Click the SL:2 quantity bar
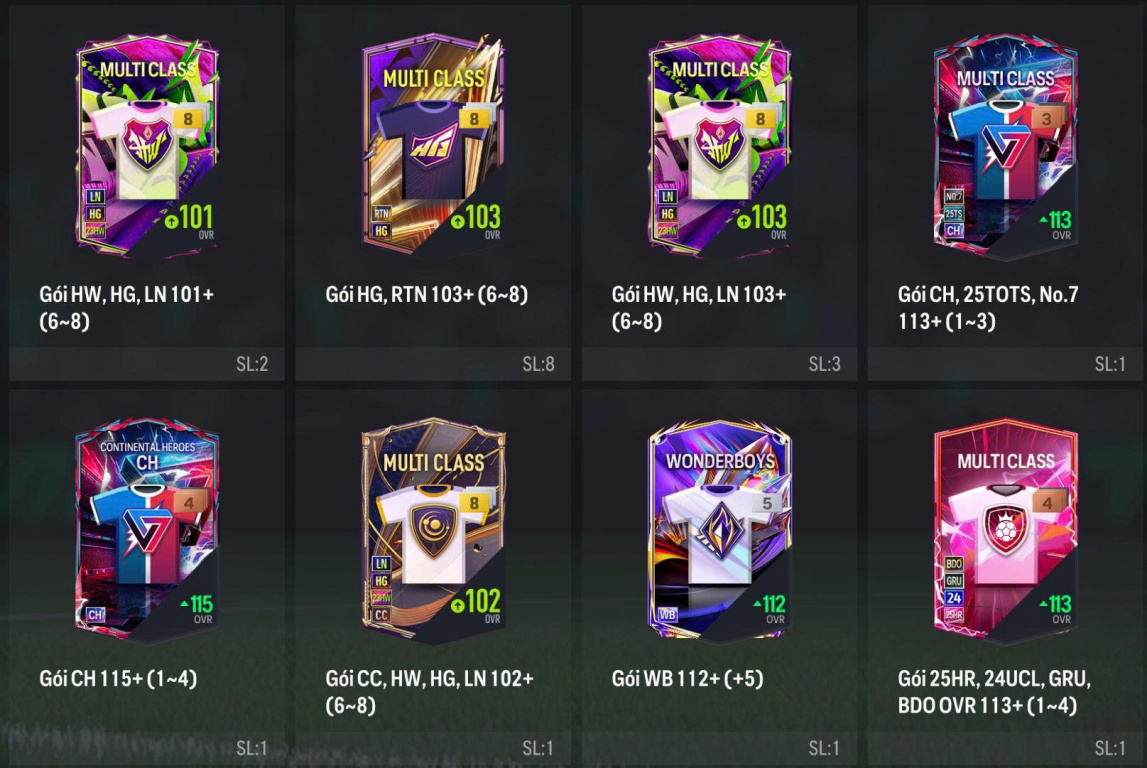The width and height of the screenshot is (1147, 768). click(147, 364)
